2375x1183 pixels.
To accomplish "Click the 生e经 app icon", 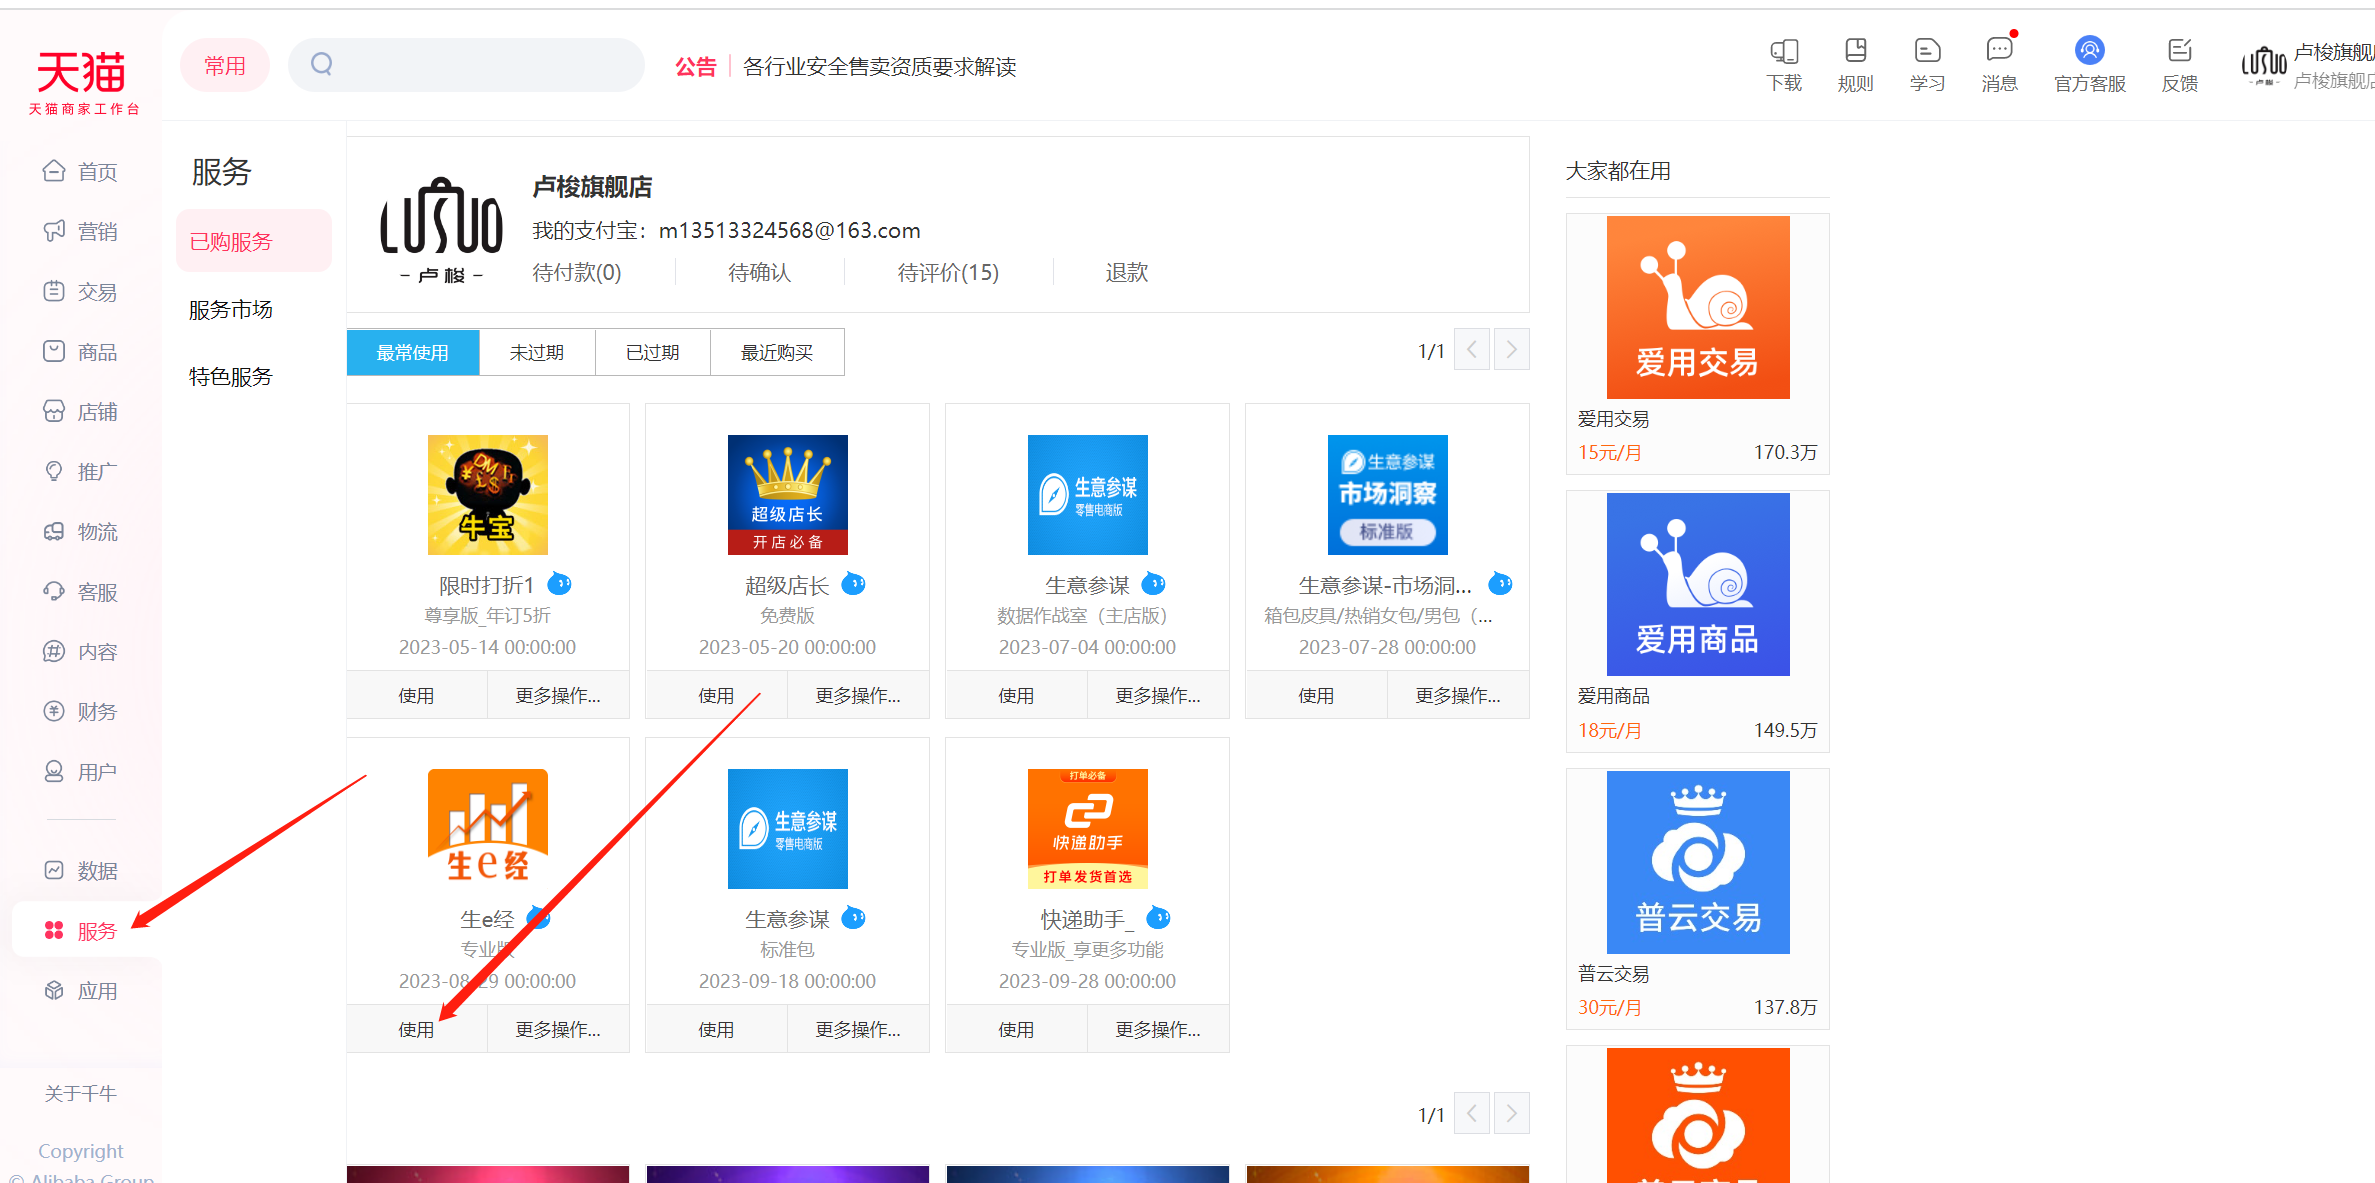I will point(487,828).
